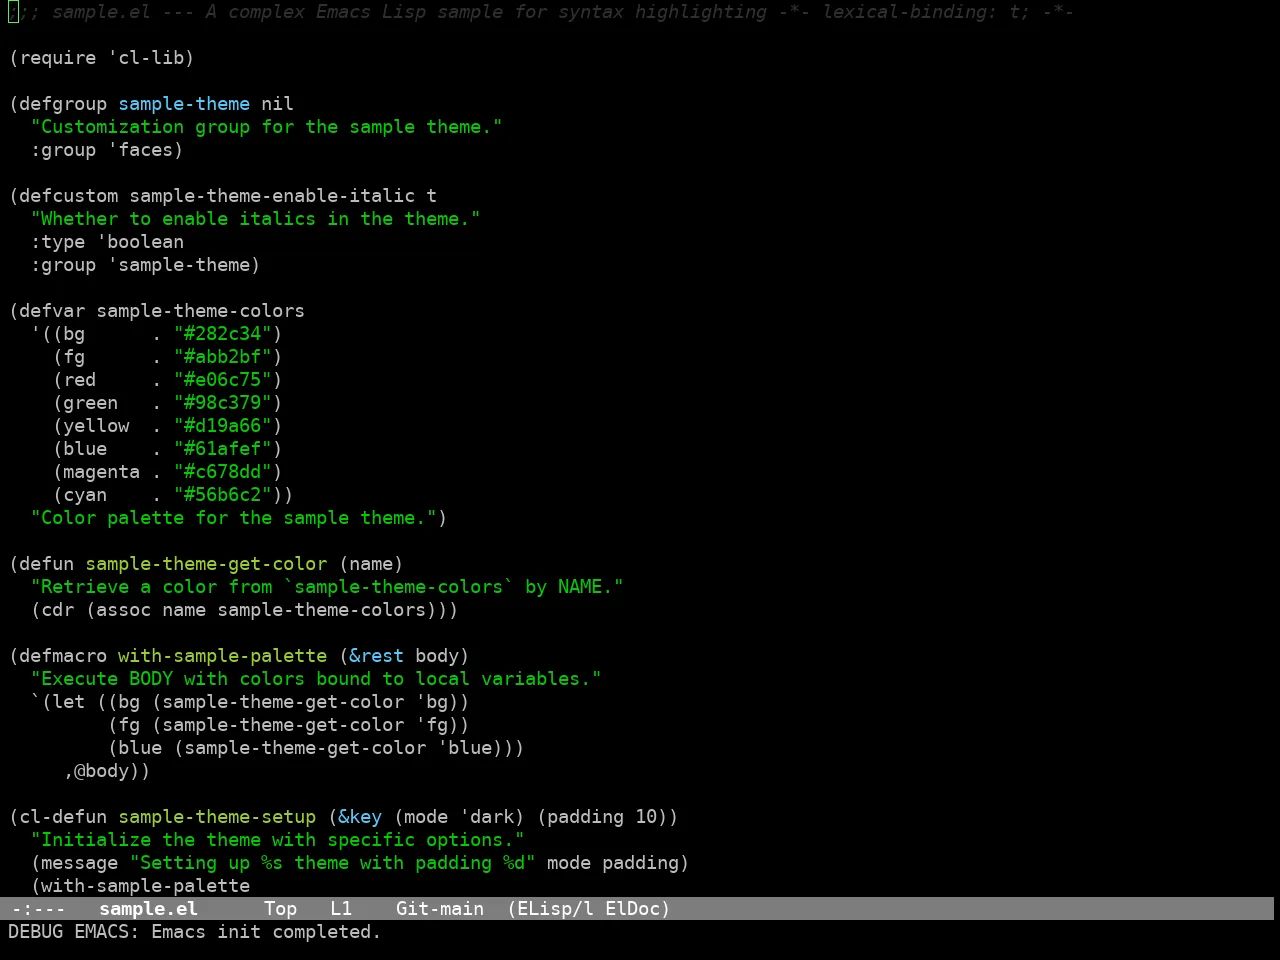This screenshot has height=960, width=1280.
Task: Click the L1 line number indicator
Action: coord(341,908)
